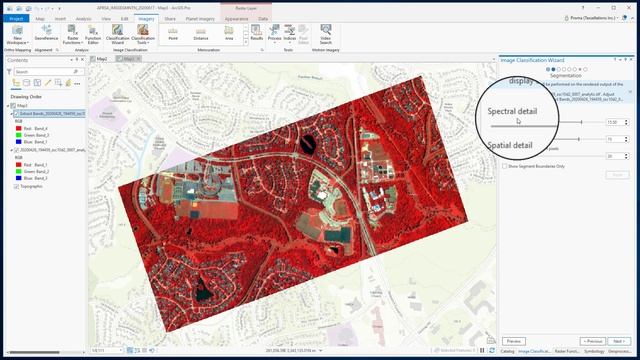Click green swatch for Band_3

(x=18, y=135)
